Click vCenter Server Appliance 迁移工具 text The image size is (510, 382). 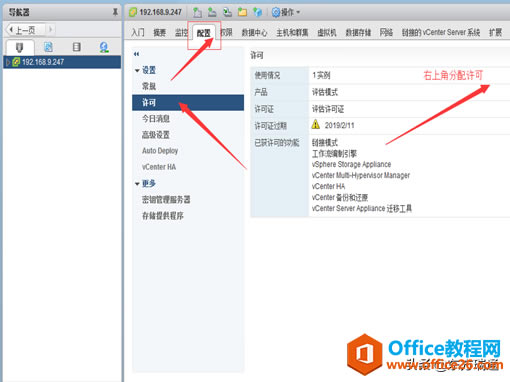coord(362,208)
